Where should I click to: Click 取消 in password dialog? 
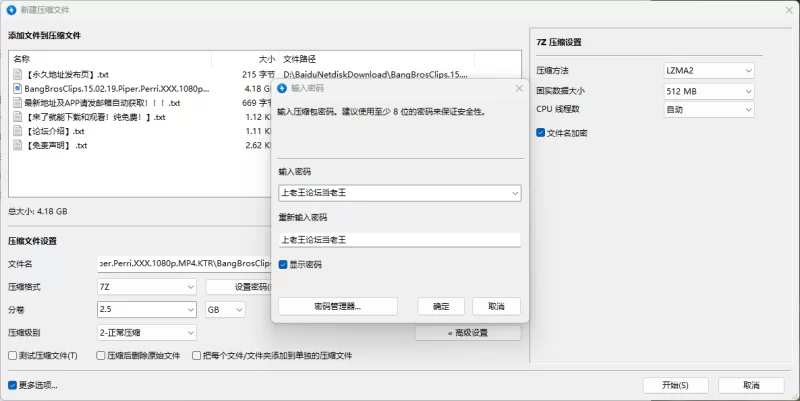point(496,306)
